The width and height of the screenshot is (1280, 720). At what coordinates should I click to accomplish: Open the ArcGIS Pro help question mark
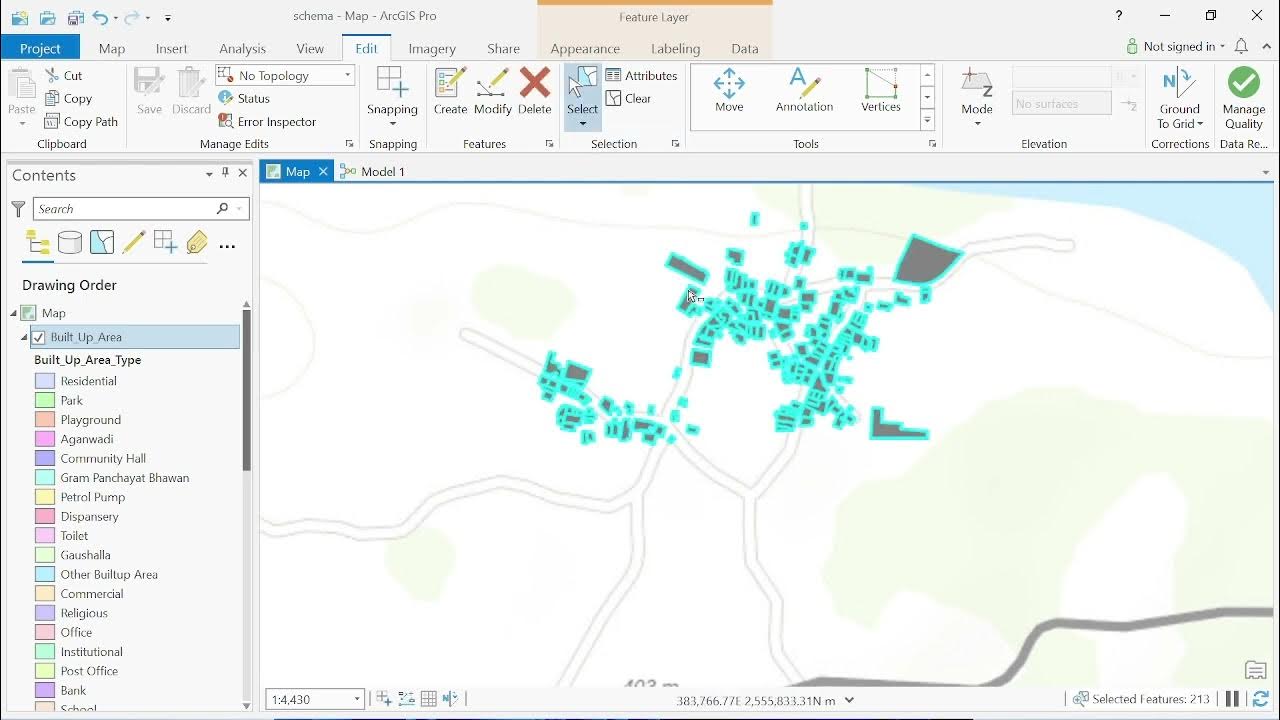click(x=1119, y=16)
